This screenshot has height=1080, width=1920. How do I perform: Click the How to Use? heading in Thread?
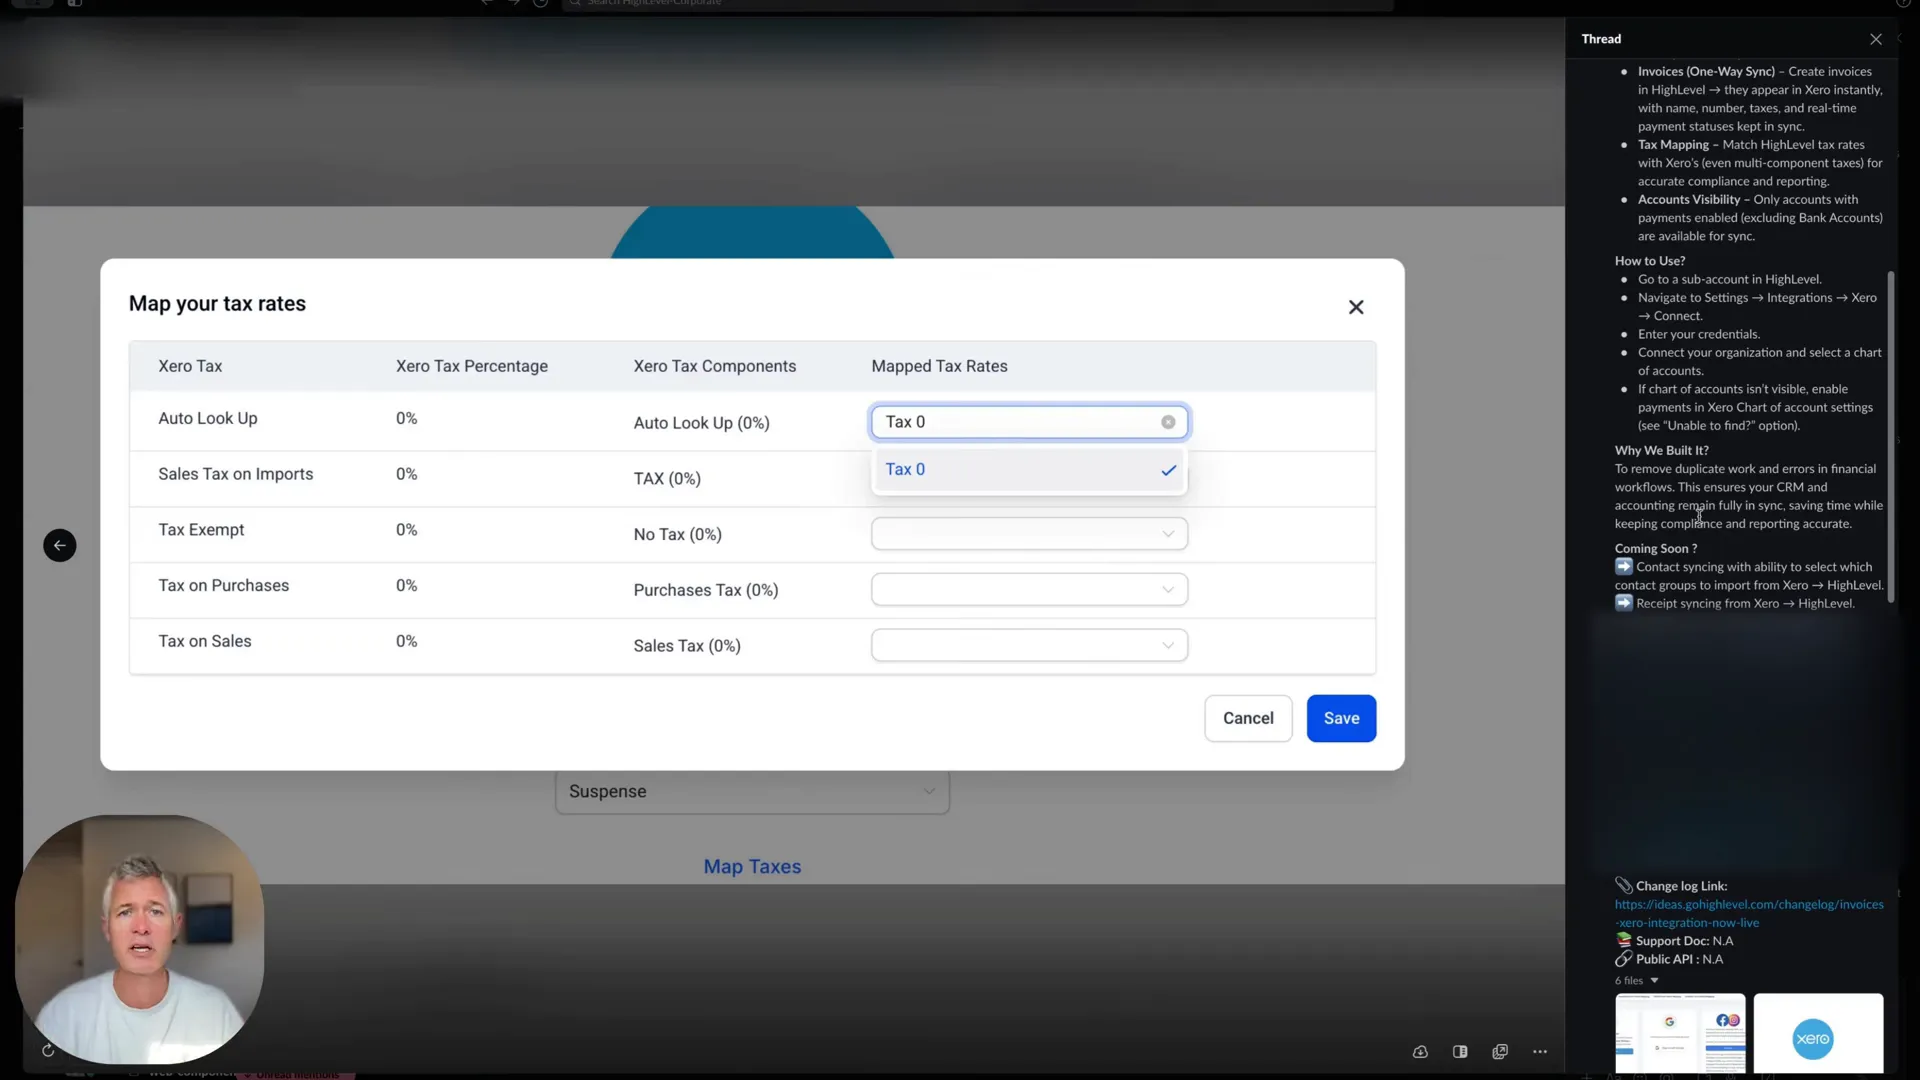[x=1650, y=261]
